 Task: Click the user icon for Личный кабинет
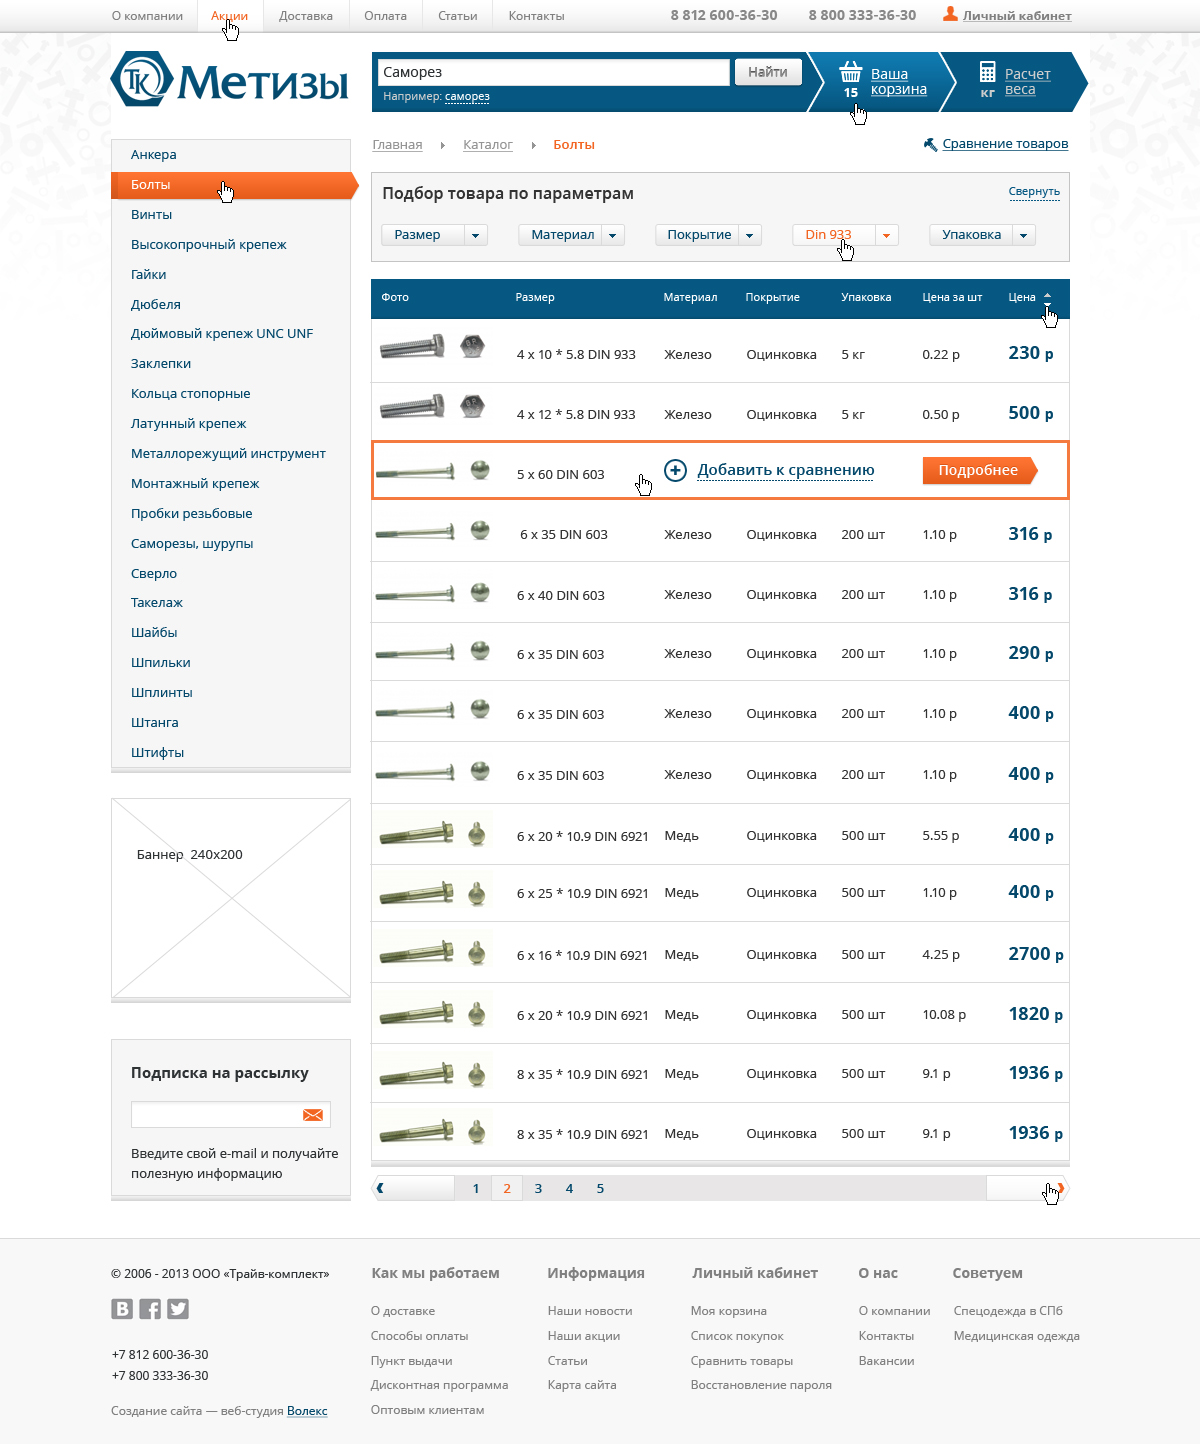pos(950,14)
